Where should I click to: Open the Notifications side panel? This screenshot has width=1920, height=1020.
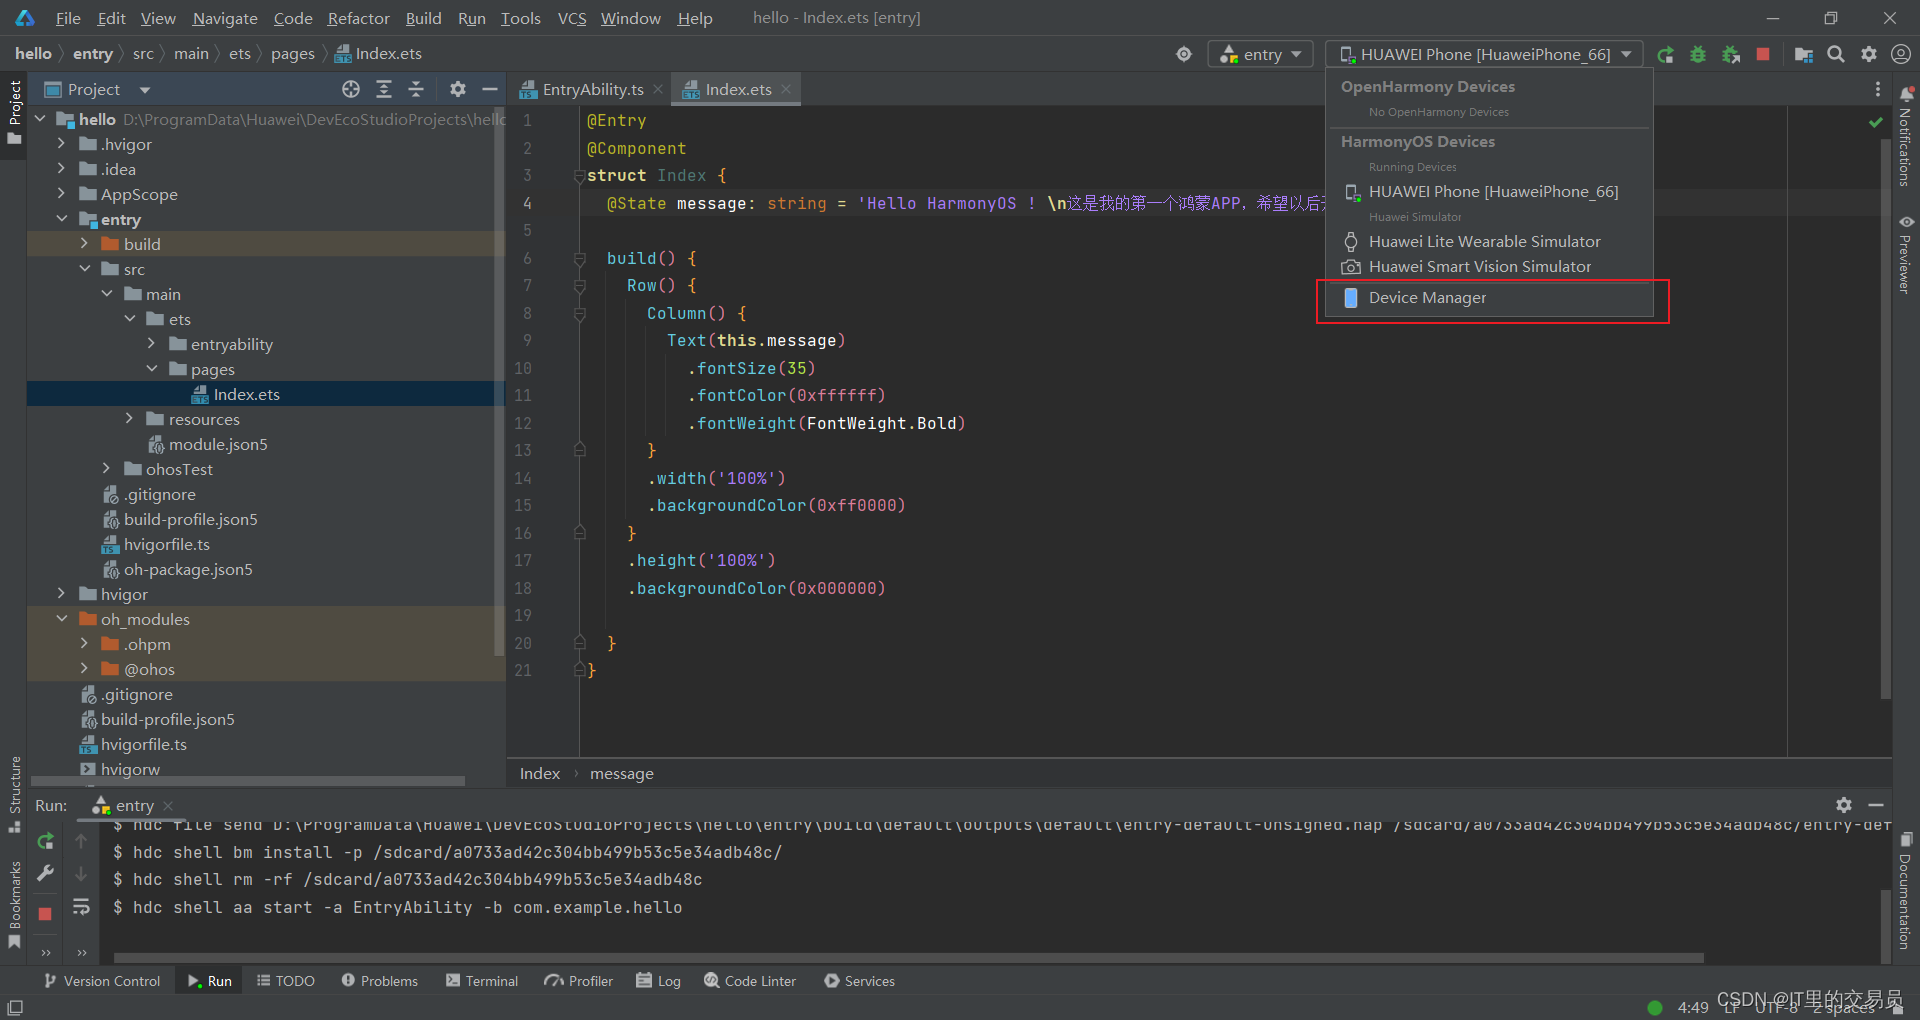click(1905, 137)
